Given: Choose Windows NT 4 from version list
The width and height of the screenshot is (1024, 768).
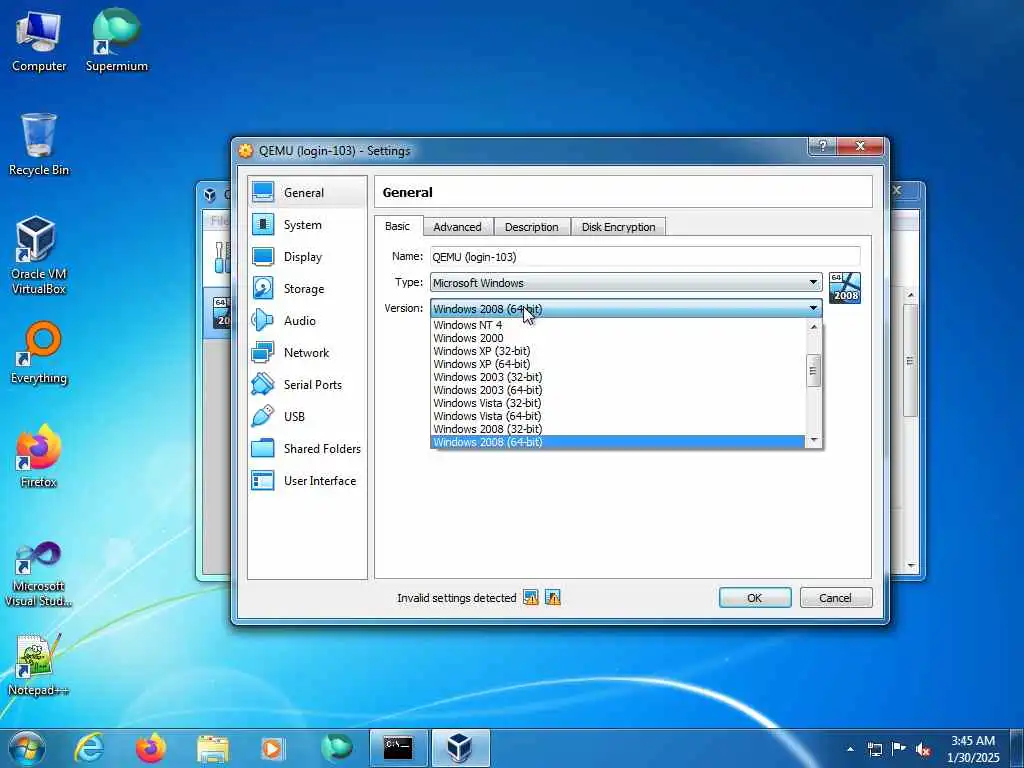Looking at the screenshot, I should [x=617, y=325].
